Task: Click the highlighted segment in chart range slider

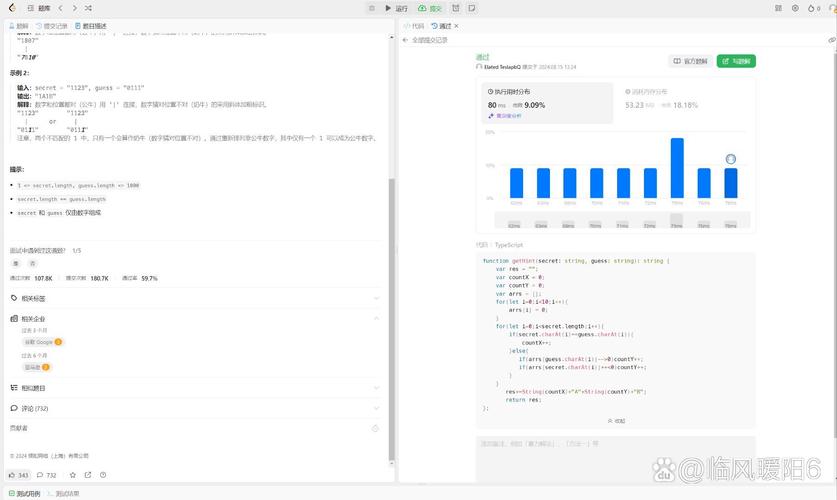Action: pyautogui.click(x=676, y=219)
